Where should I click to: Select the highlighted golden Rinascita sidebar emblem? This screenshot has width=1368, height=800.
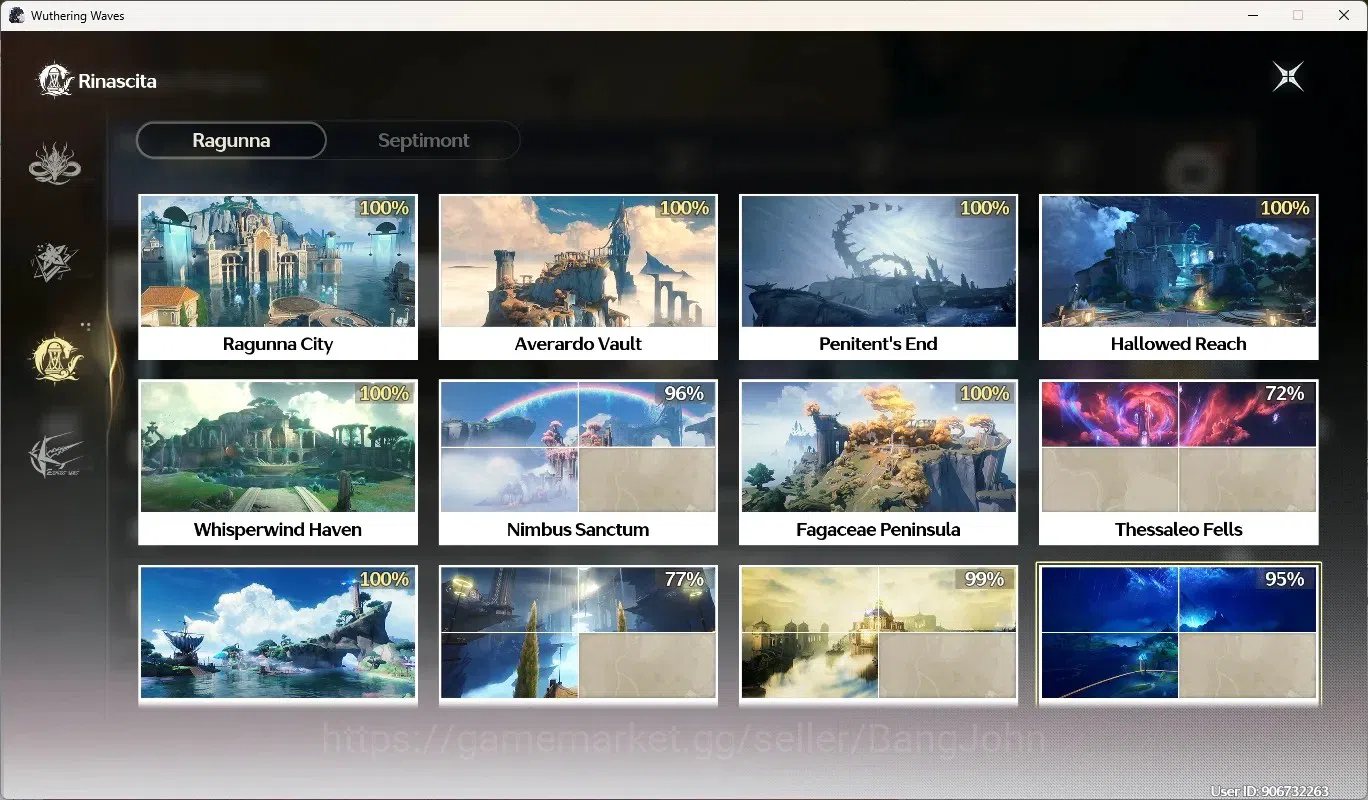pyautogui.click(x=57, y=359)
